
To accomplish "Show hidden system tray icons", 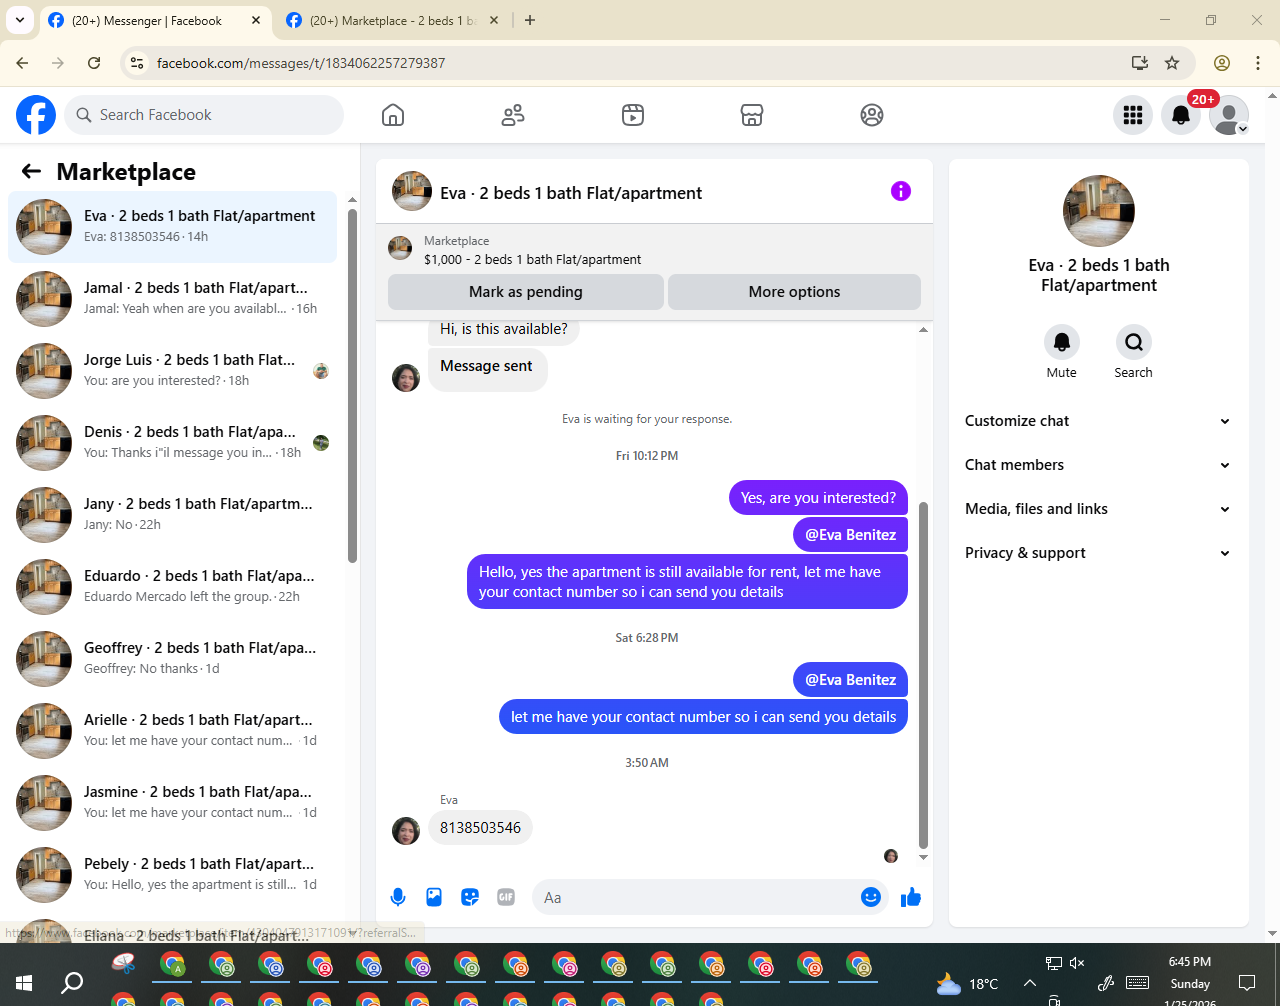I will point(1029,983).
